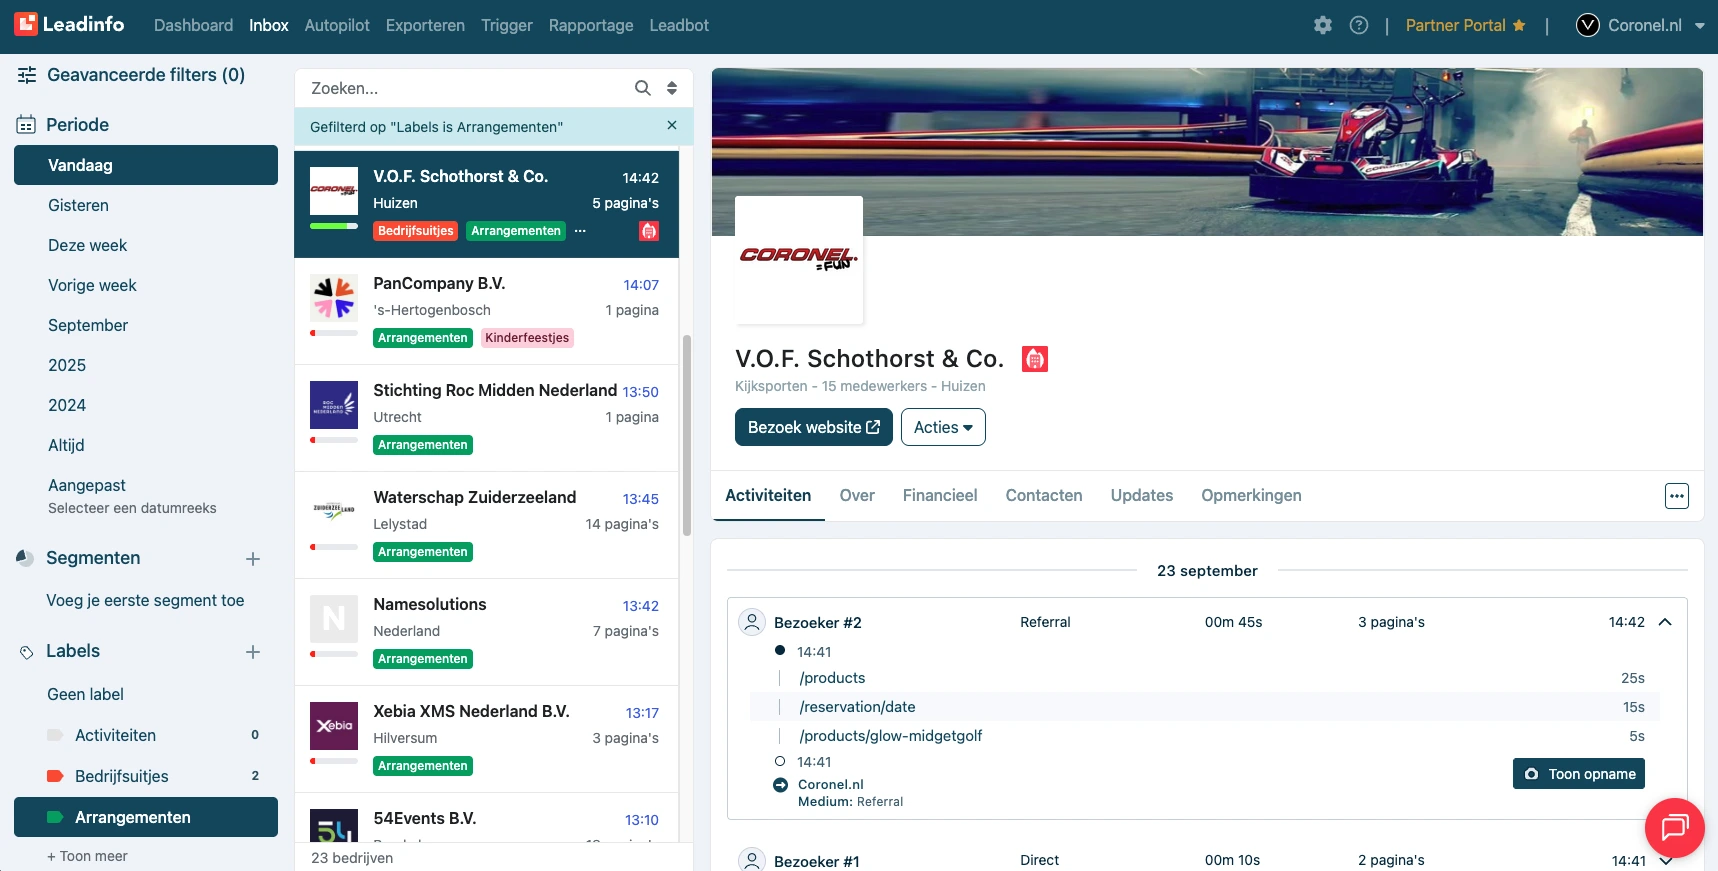Expand more labels with Toon meer
The image size is (1718, 871).
87,856
